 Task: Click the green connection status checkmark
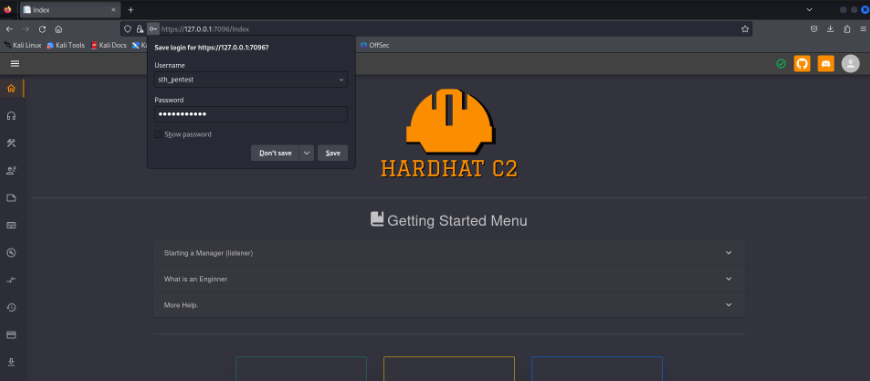pos(781,64)
